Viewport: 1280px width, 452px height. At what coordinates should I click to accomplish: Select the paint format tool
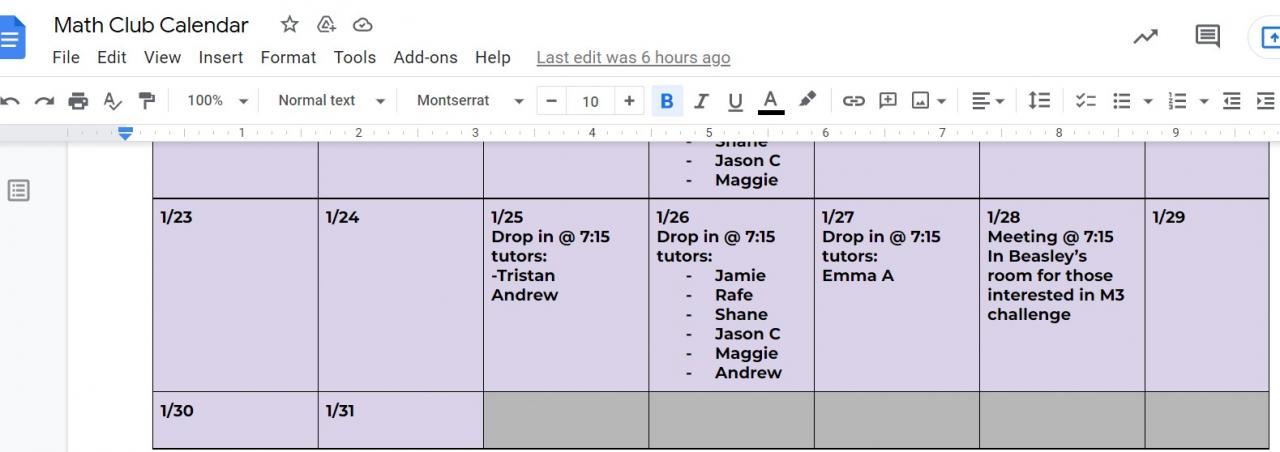point(147,101)
